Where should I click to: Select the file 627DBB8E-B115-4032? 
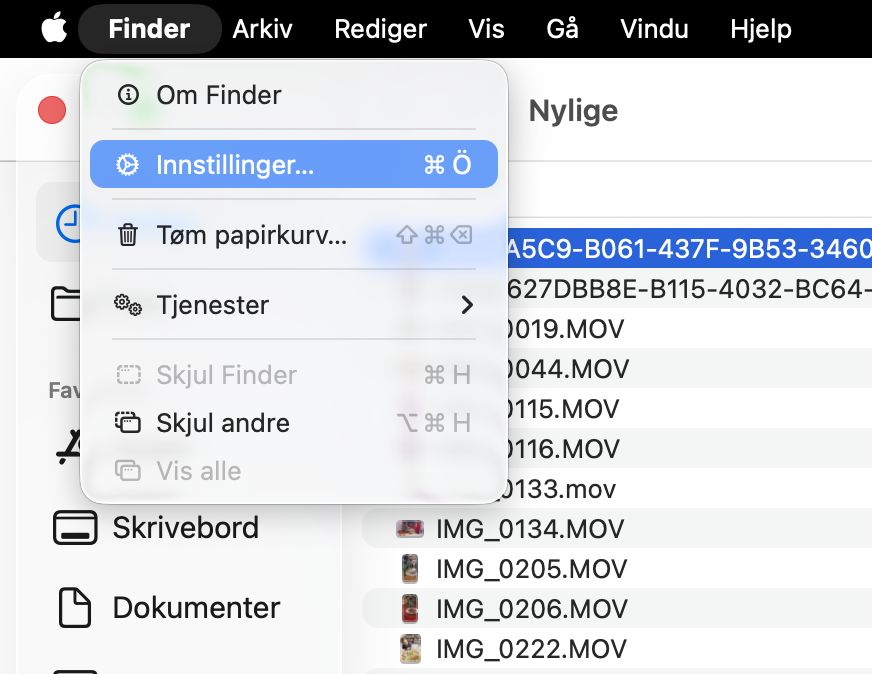(x=688, y=289)
